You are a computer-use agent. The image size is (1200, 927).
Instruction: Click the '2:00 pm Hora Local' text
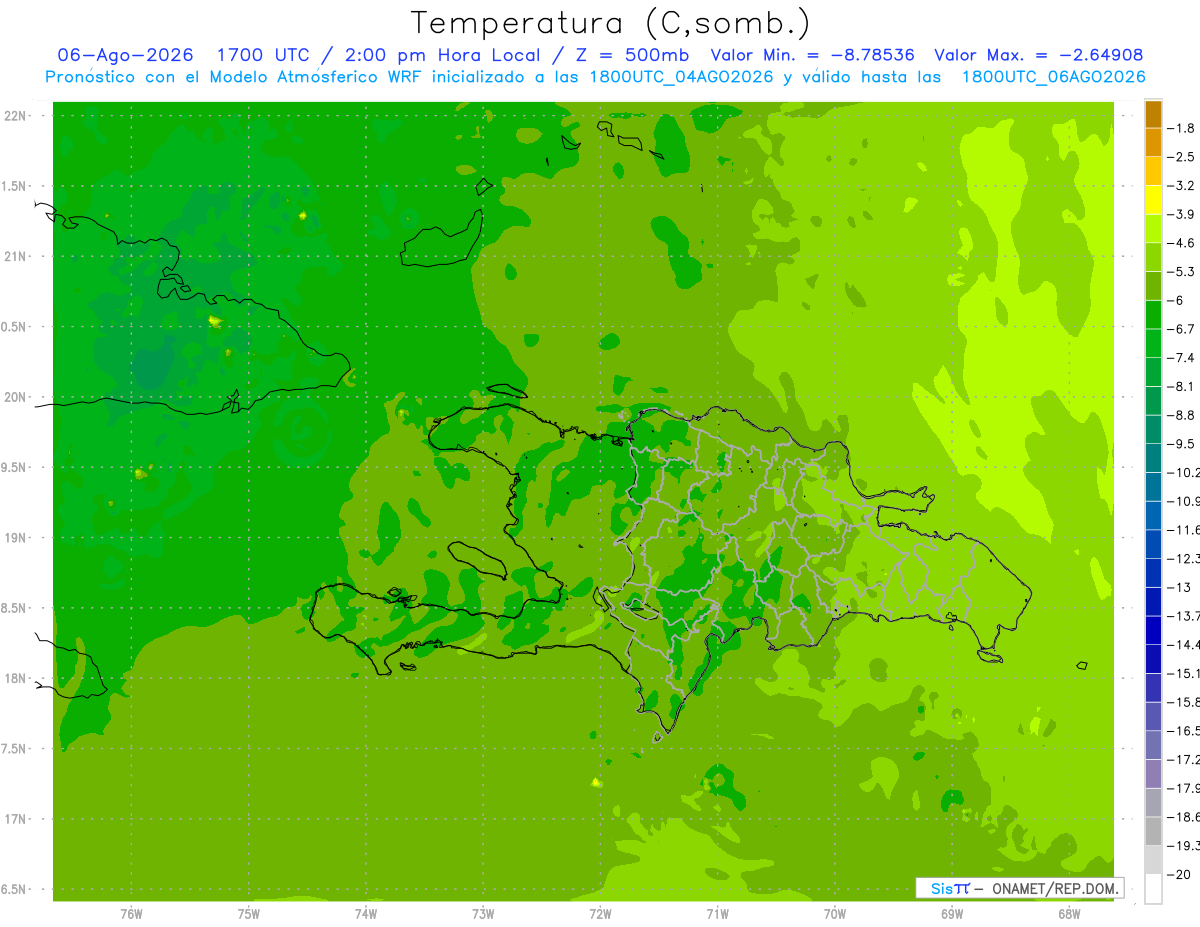click(443, 55)
